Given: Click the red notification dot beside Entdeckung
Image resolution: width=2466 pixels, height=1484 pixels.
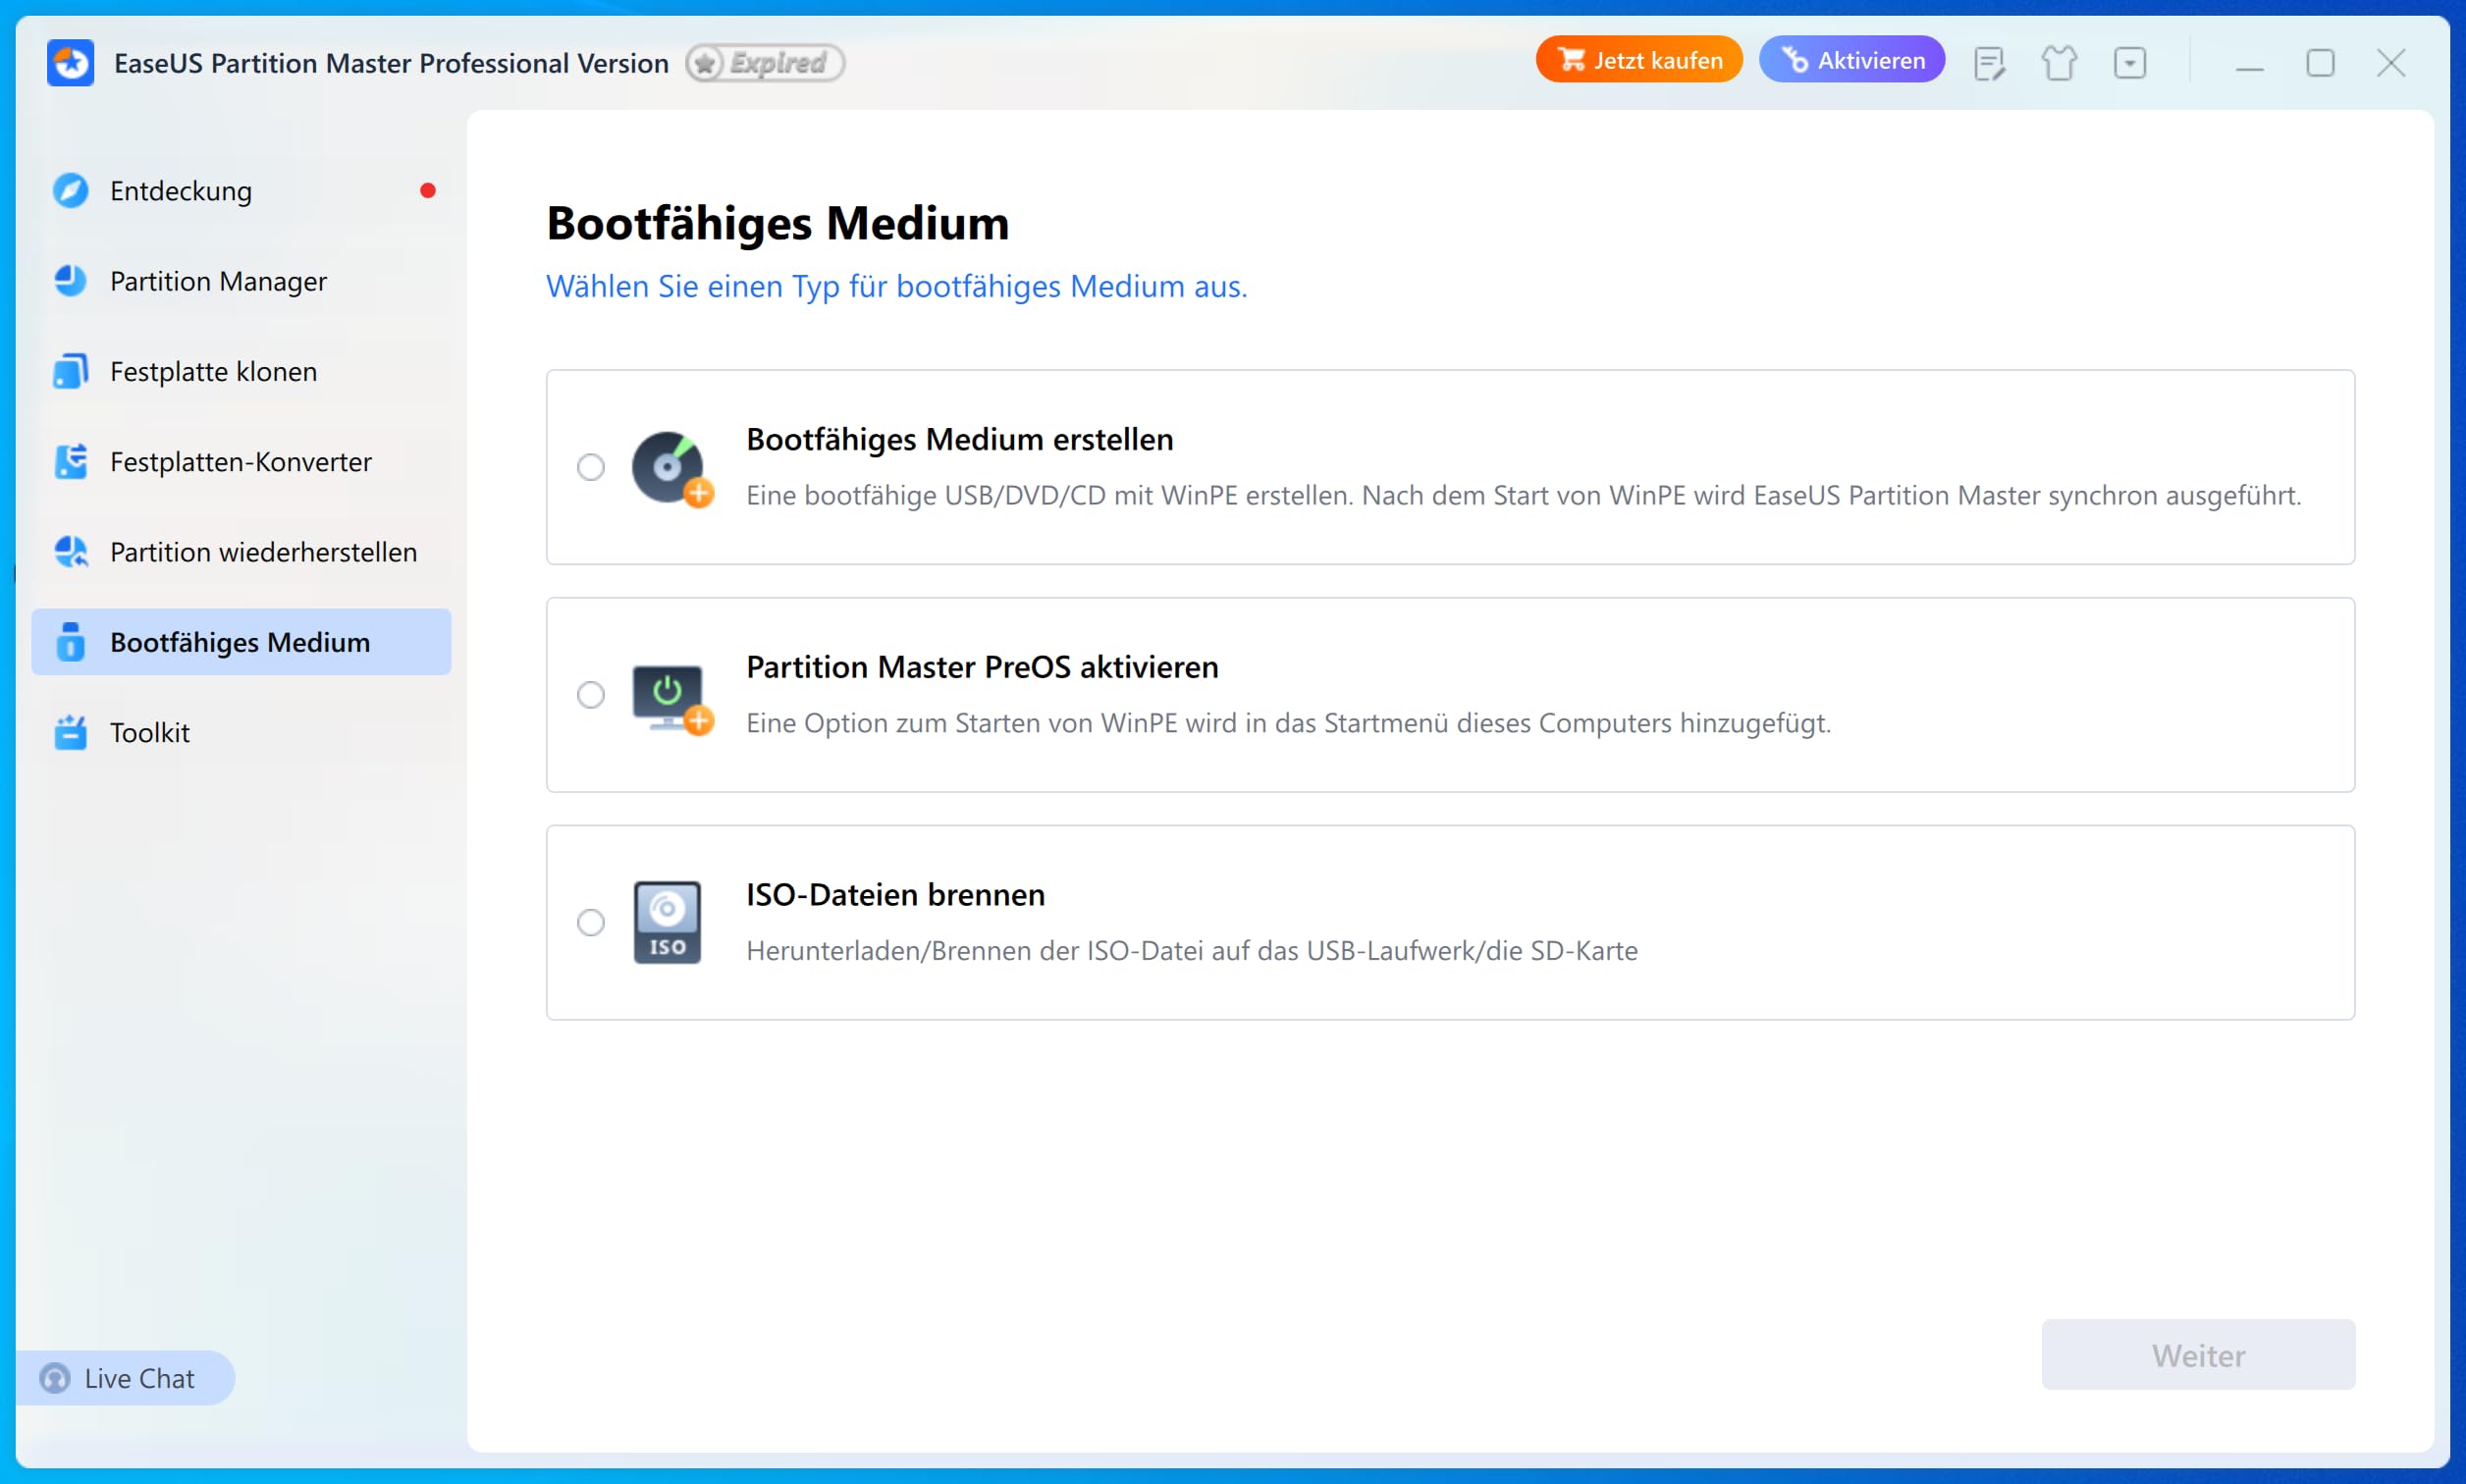Looking at the screenshot, I should click(x=428, y=190).
